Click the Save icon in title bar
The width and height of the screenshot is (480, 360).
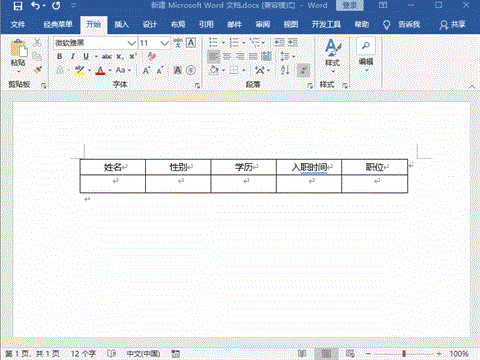(18, 6)
